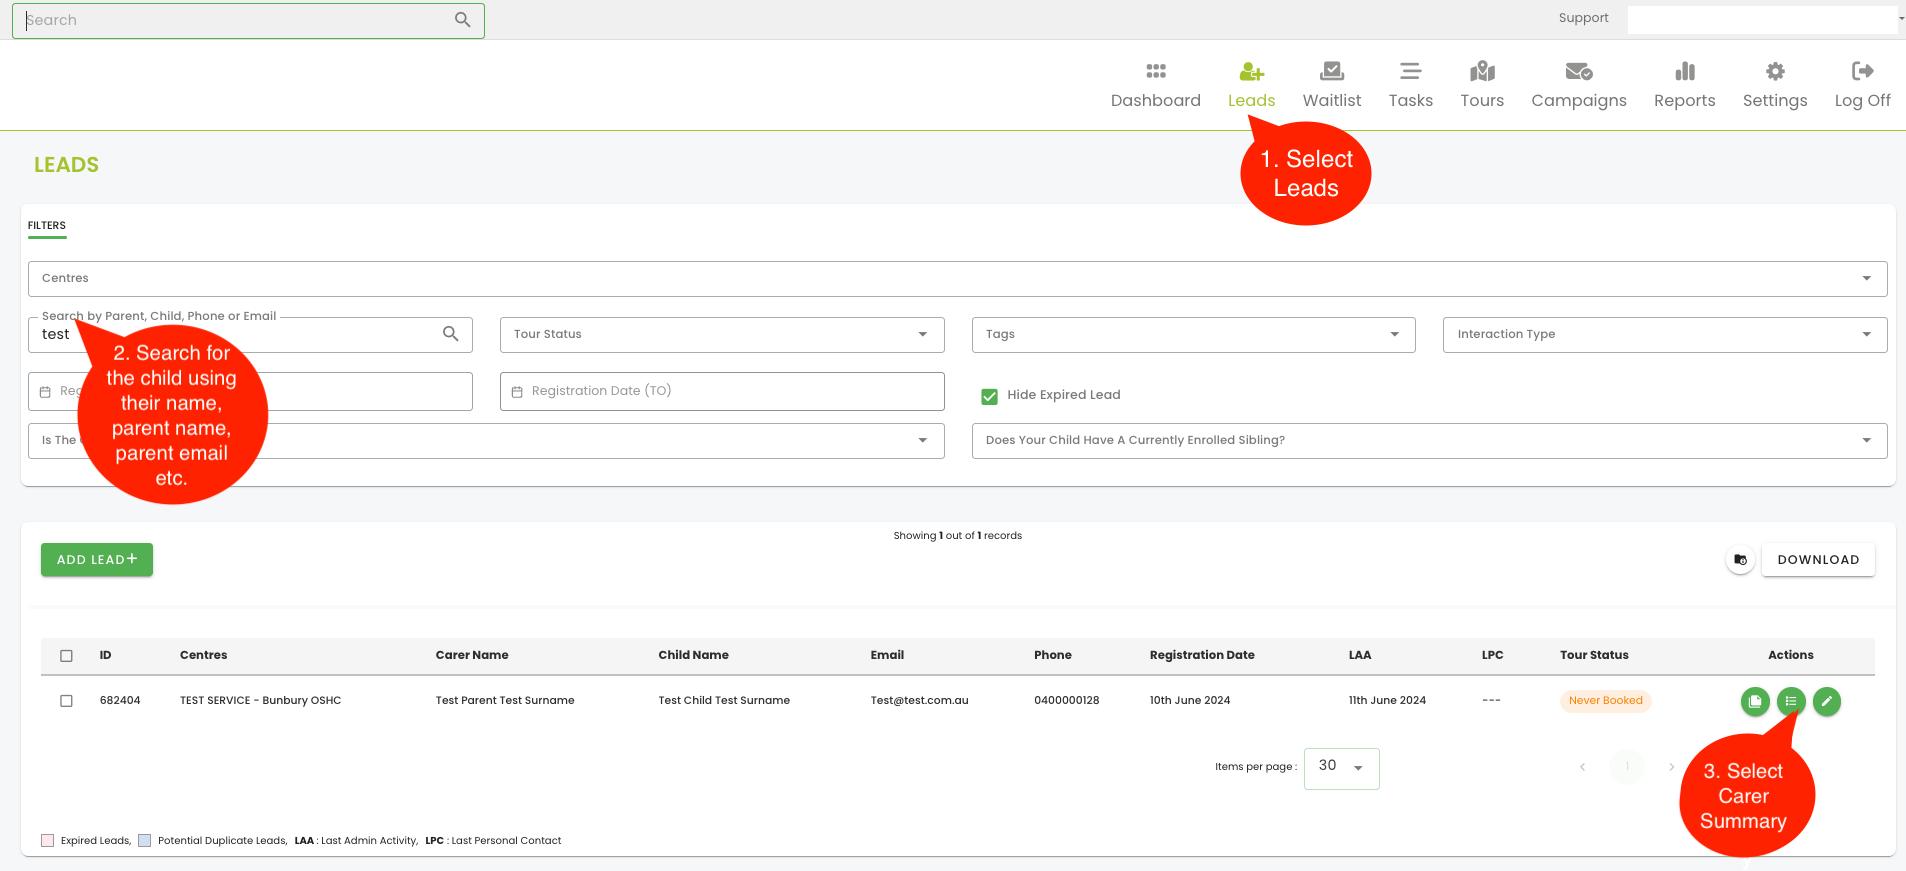Click the Log Off exit icon
Screen dimensions: 1906x871
click(x=1862, y=71)
